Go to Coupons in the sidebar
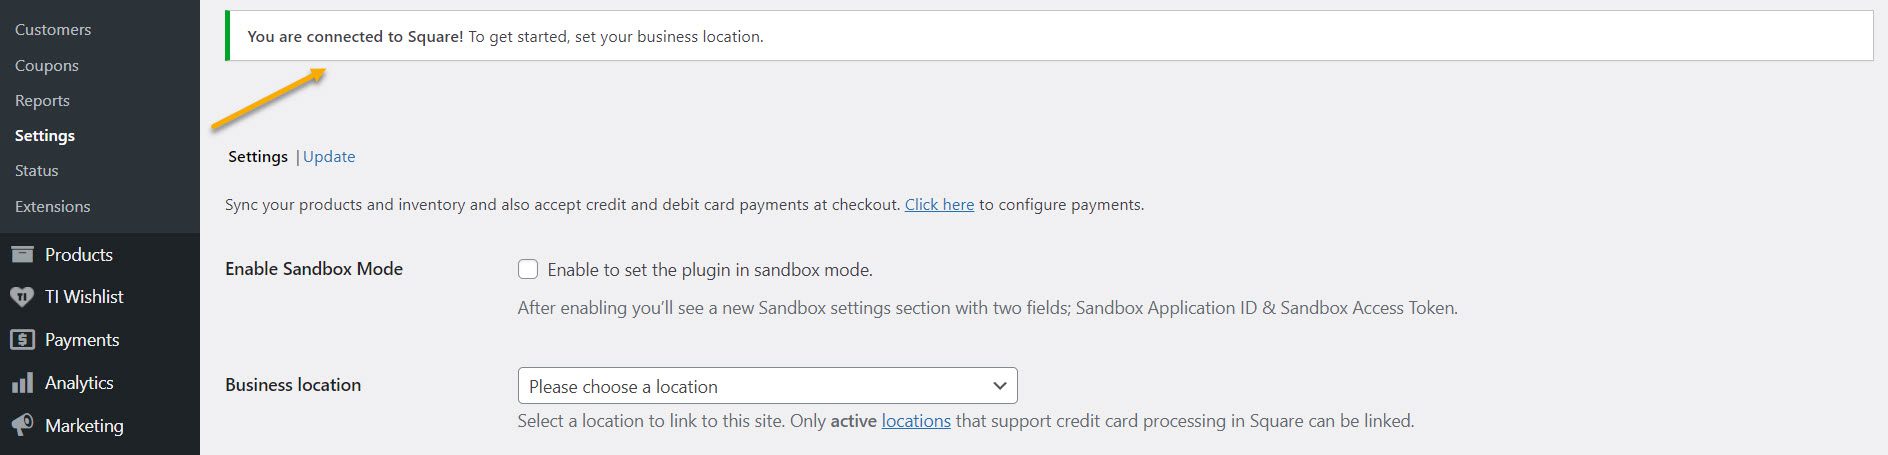Viewport: 1888px width, 455px height. coord(46,66)
